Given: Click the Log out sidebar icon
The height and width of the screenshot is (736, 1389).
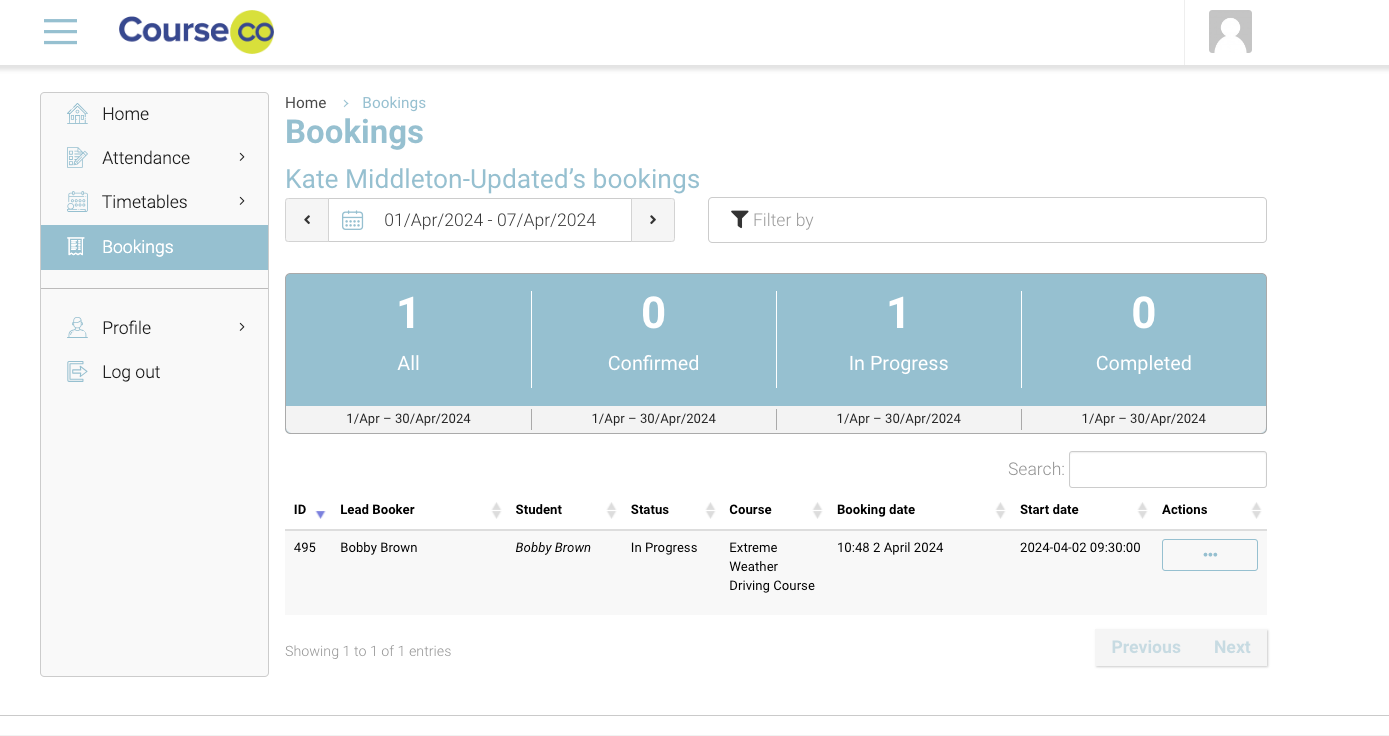Looking at the screenshot, I should [x=77, y=372].
